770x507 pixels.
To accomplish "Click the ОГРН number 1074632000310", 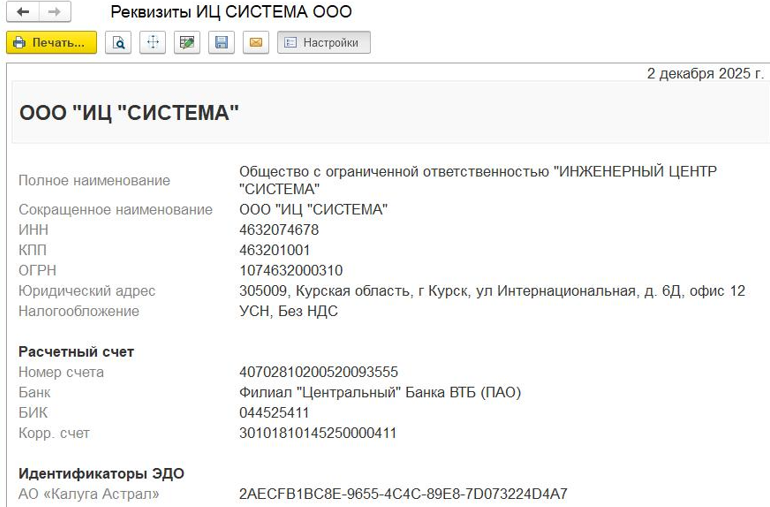I will coord(291,271).
